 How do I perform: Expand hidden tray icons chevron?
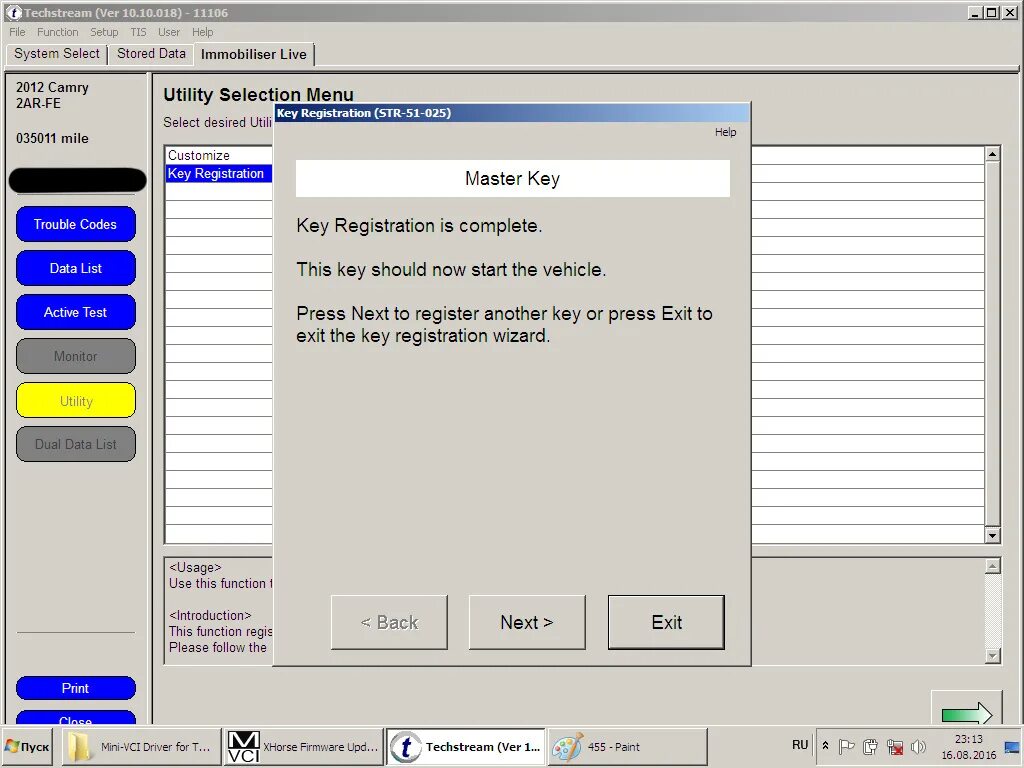[825, 746]
